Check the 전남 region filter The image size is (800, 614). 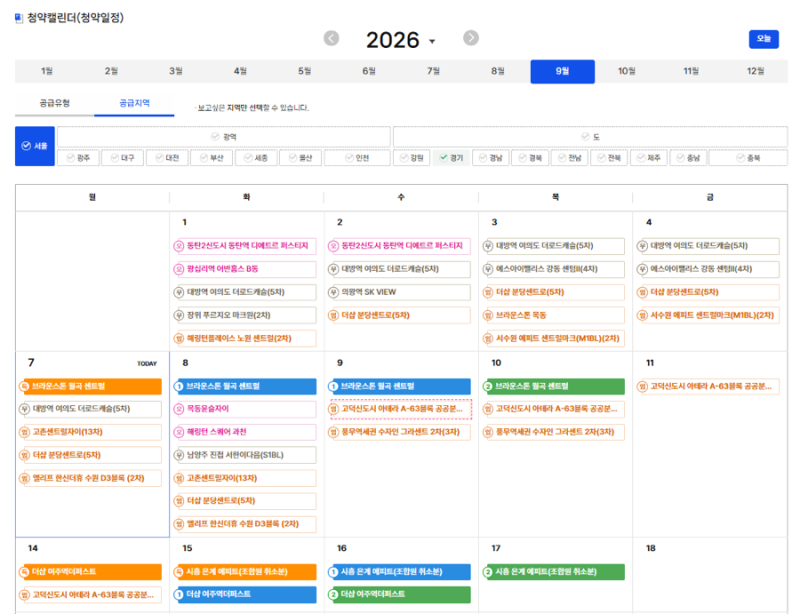click(570, 158)
